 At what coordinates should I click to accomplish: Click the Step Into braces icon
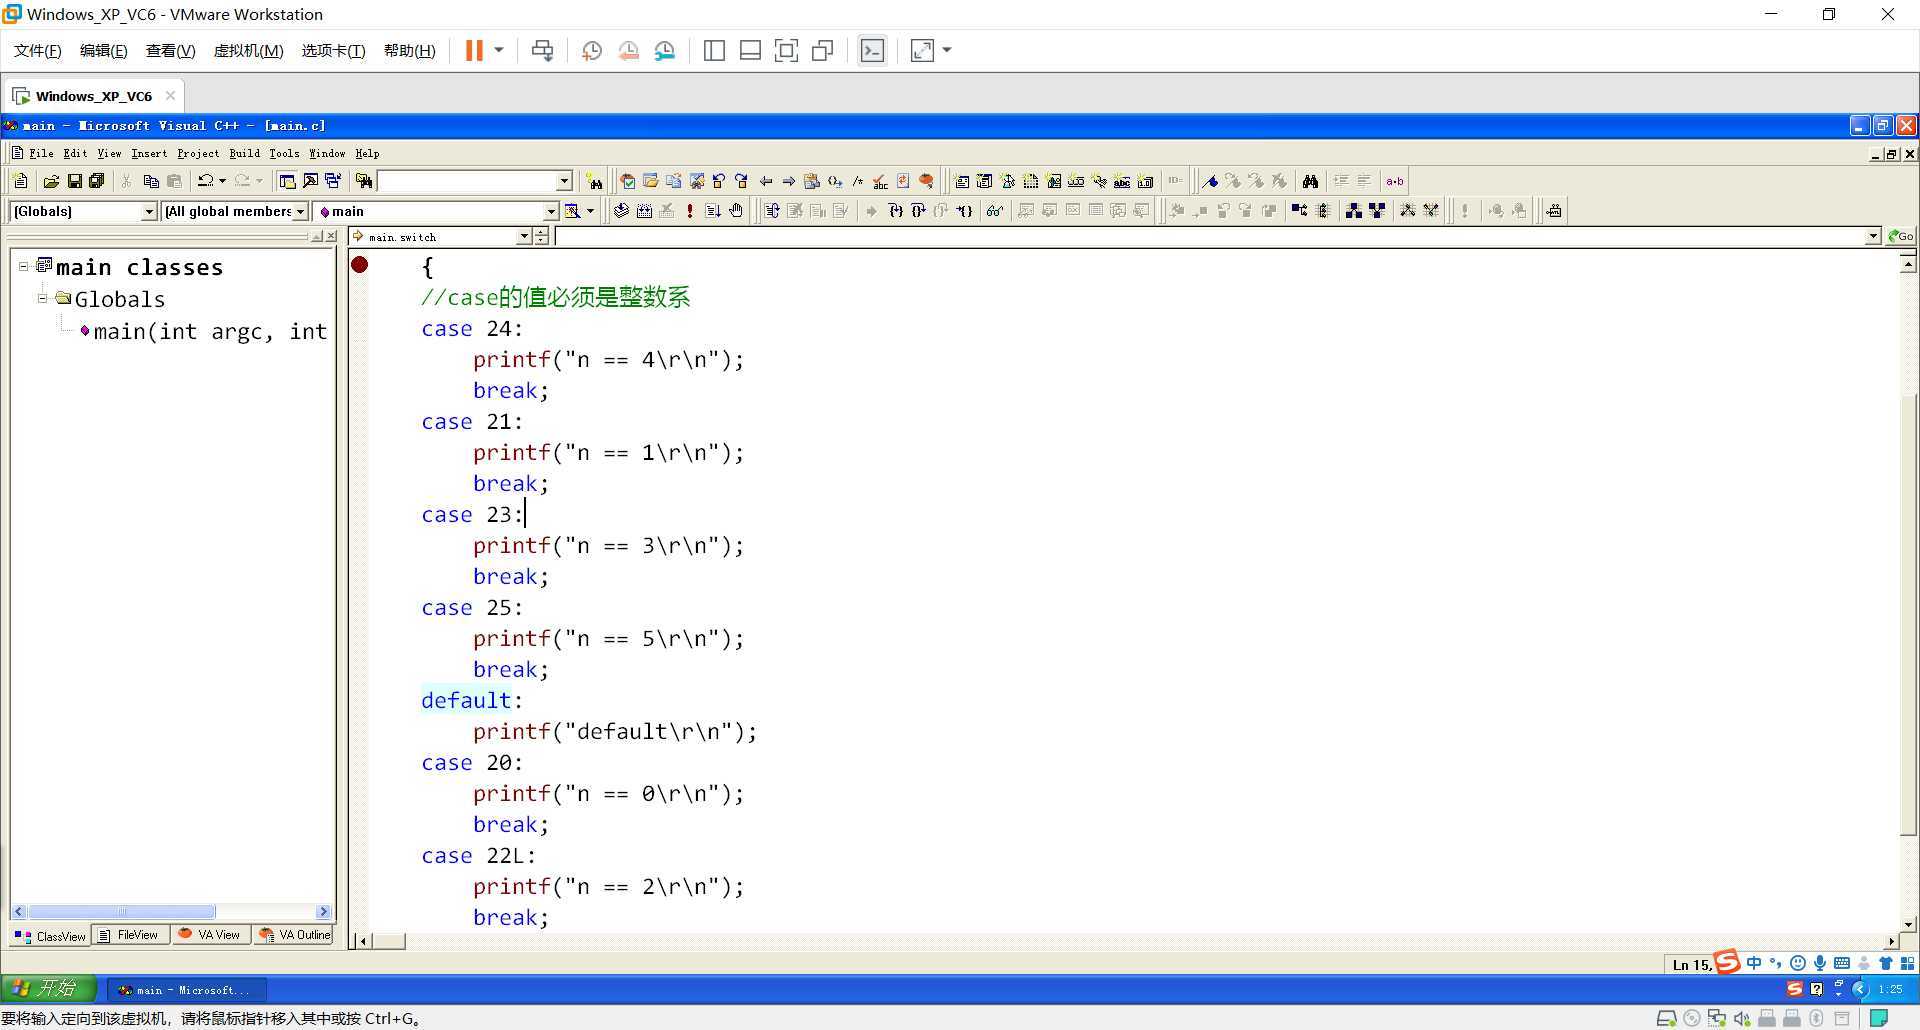(x=895, y=210)
